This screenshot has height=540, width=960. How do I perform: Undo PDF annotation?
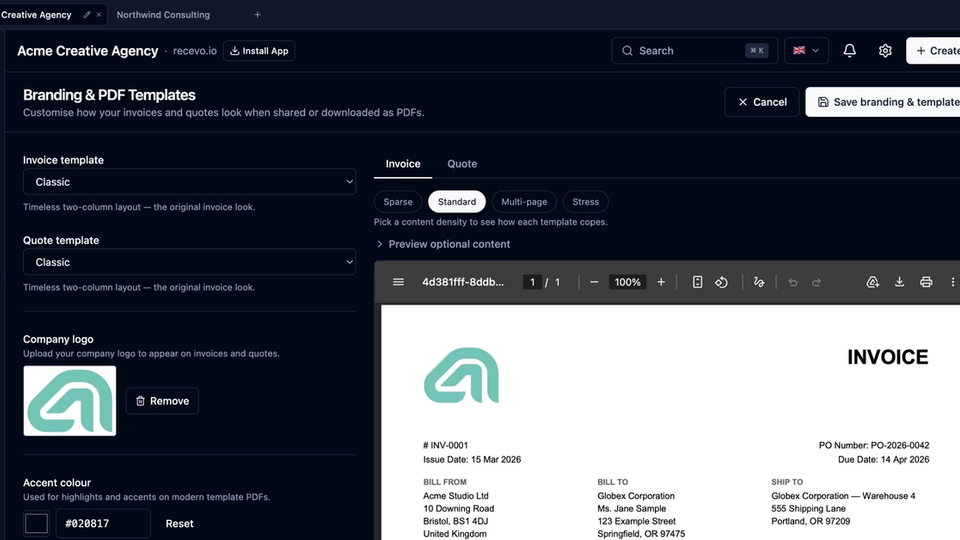pyautogui.click(x=793, y=282)
